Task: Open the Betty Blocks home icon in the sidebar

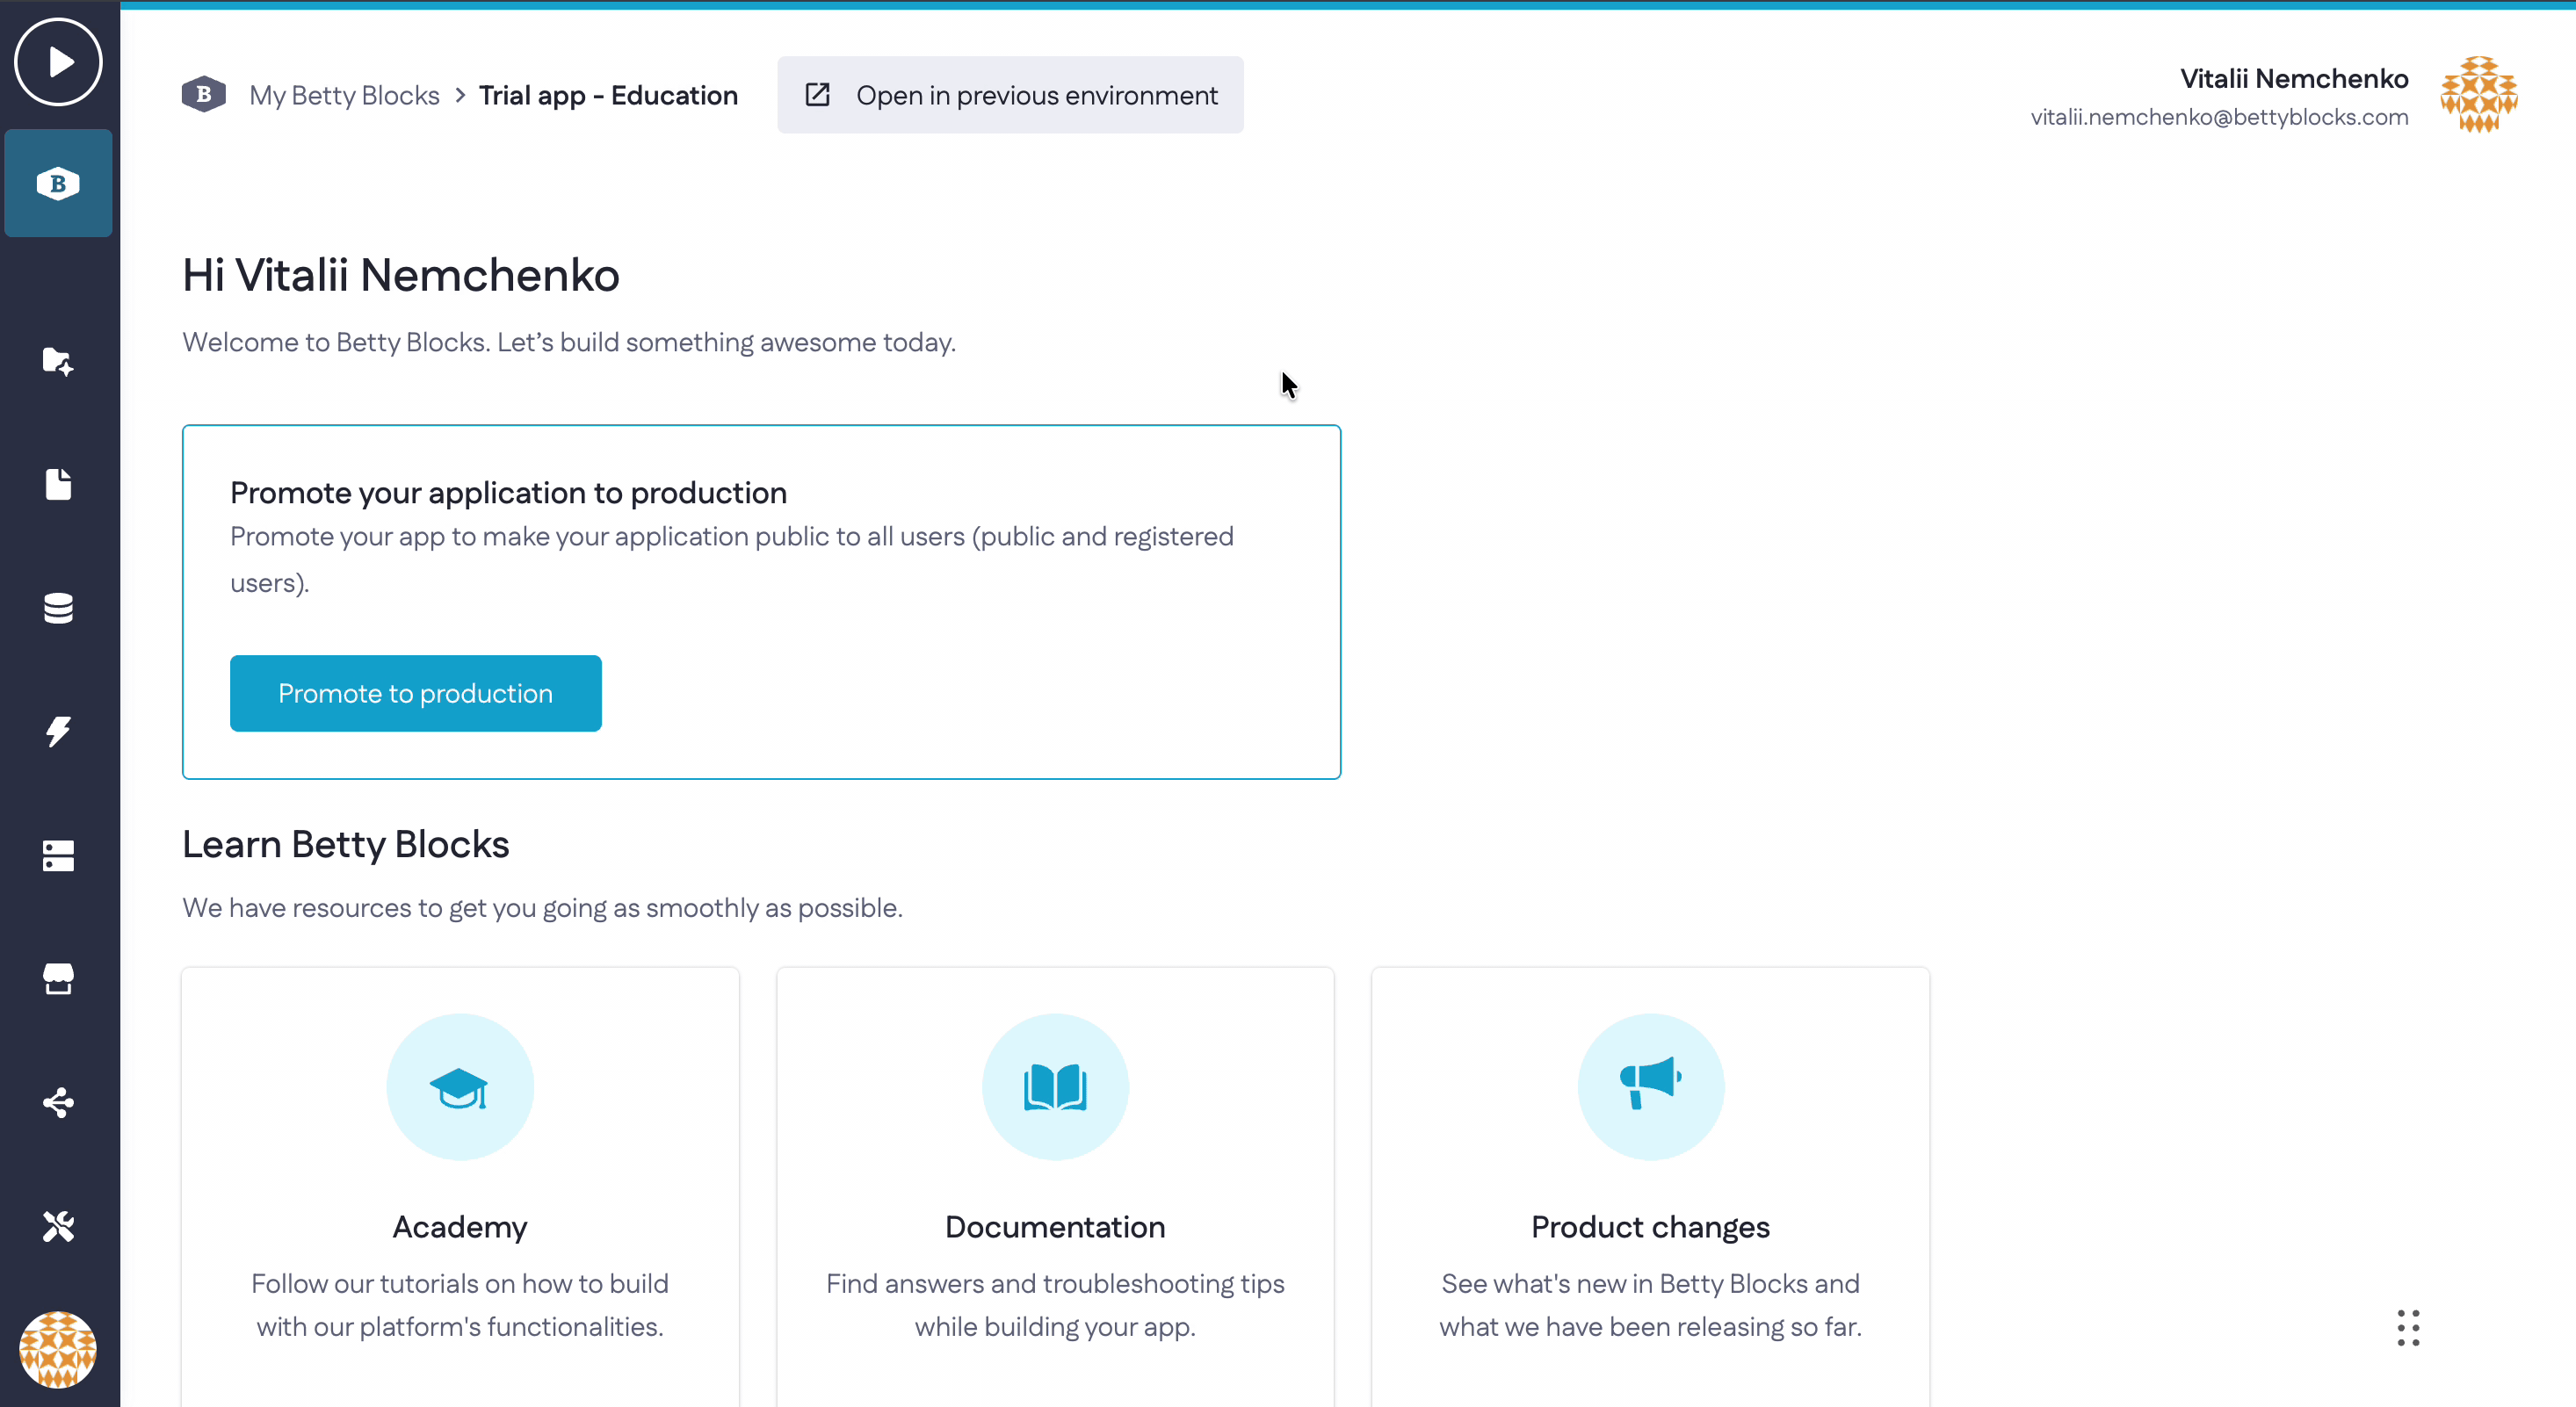Action: 58,183
